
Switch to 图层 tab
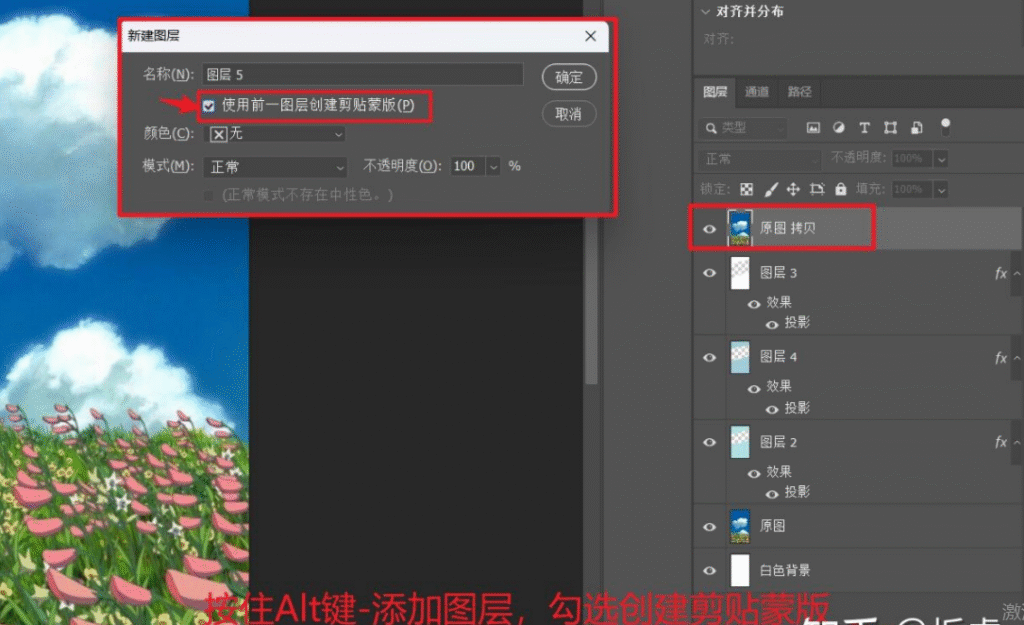[715, 92]
